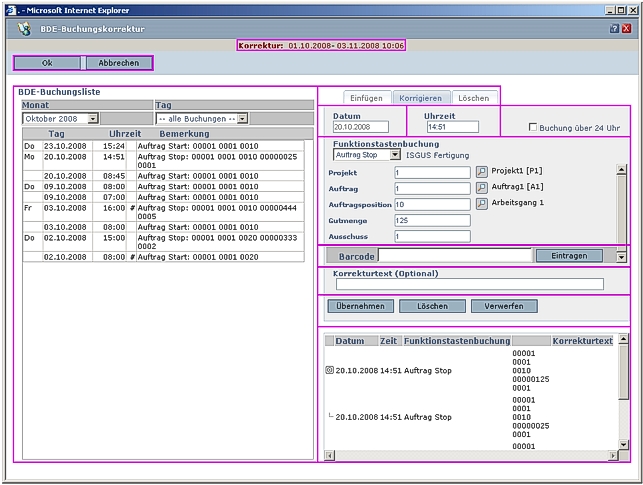Minimize the Internet Explorer window
The height and width of the screenshot is (485, 643).
tap(610, 10)
